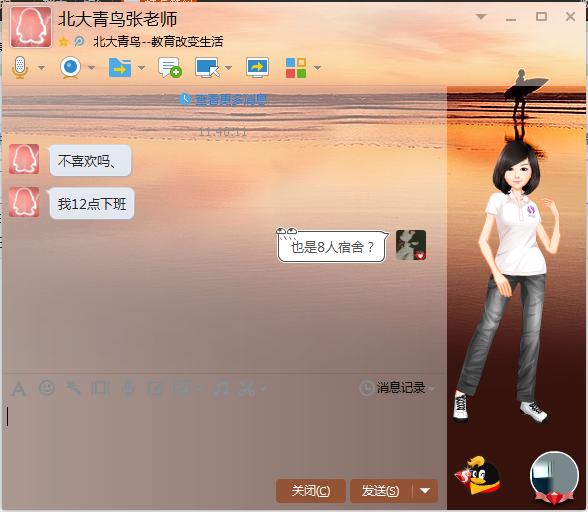The width and height of the screenshot is (588, 512).
Task: Send a window shake nudge
Action: coord(100,388)
